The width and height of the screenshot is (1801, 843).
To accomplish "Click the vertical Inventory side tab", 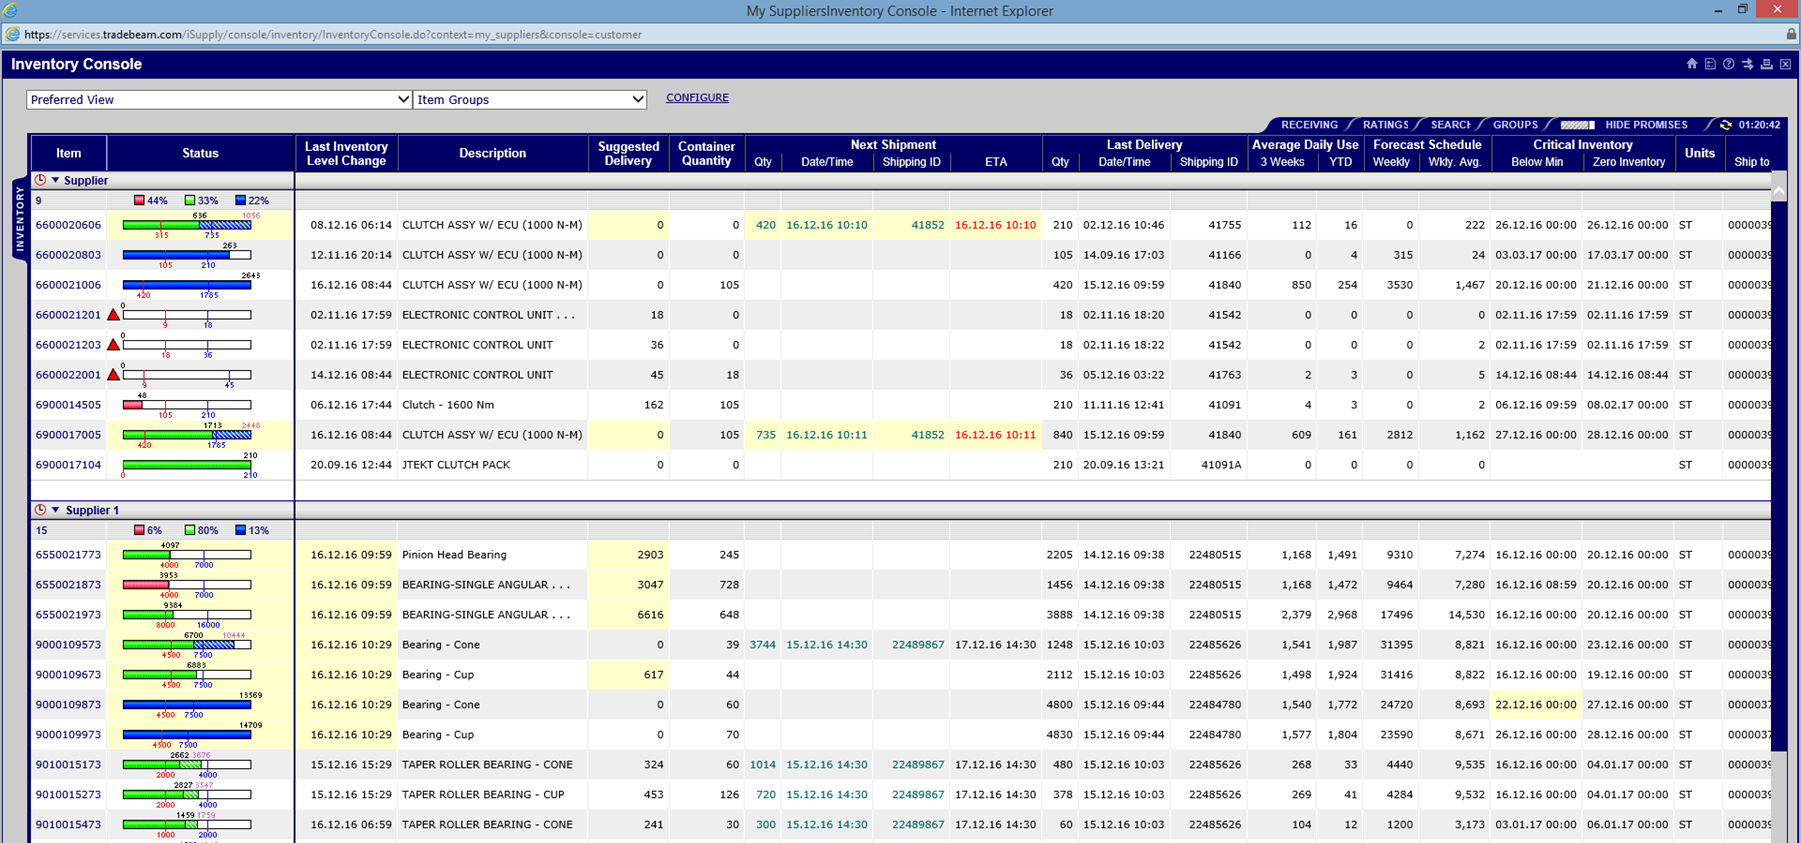I will pos(19,219).
